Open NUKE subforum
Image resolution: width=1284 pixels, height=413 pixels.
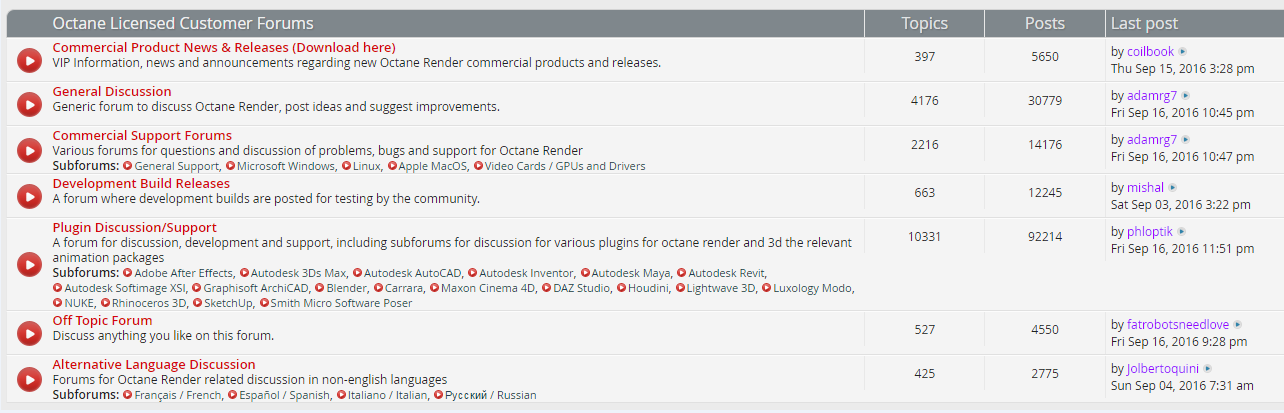(x=79, y=303)
